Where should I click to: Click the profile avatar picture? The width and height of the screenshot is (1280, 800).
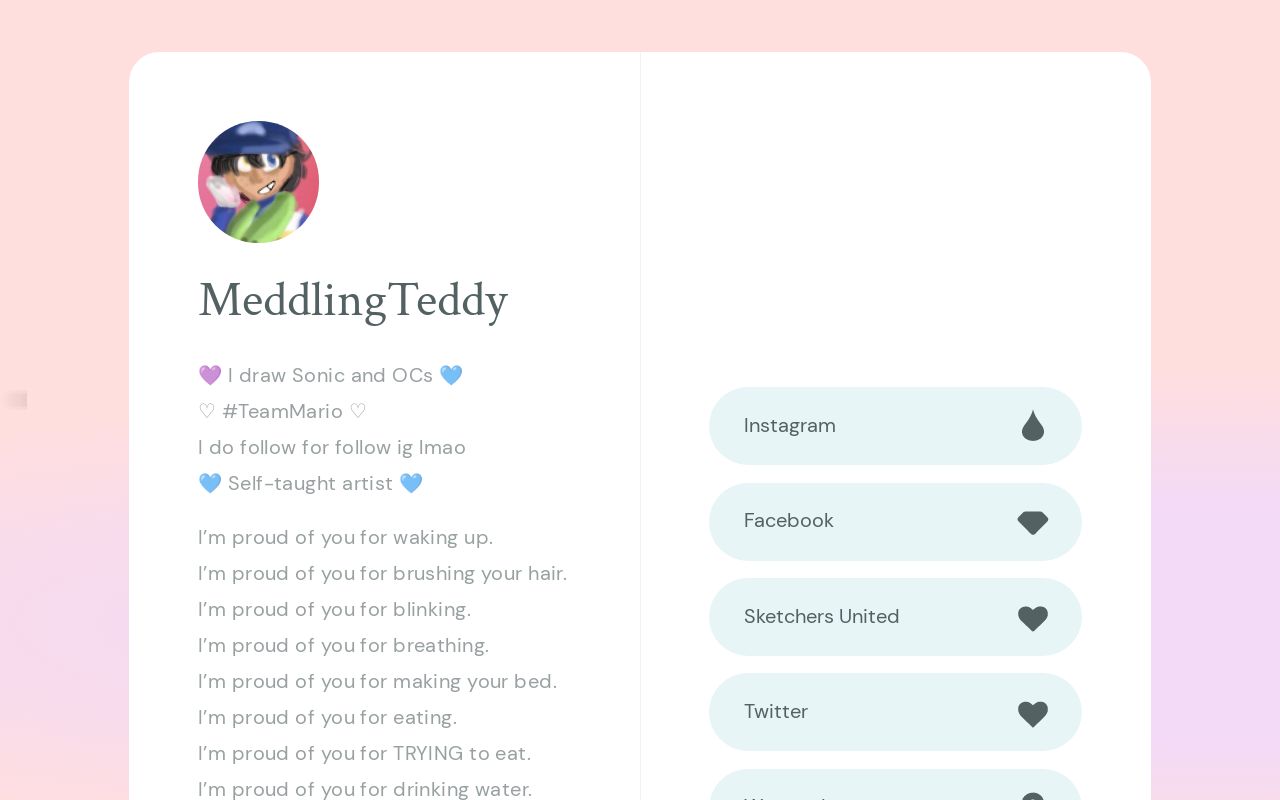[x=258, y=181]
